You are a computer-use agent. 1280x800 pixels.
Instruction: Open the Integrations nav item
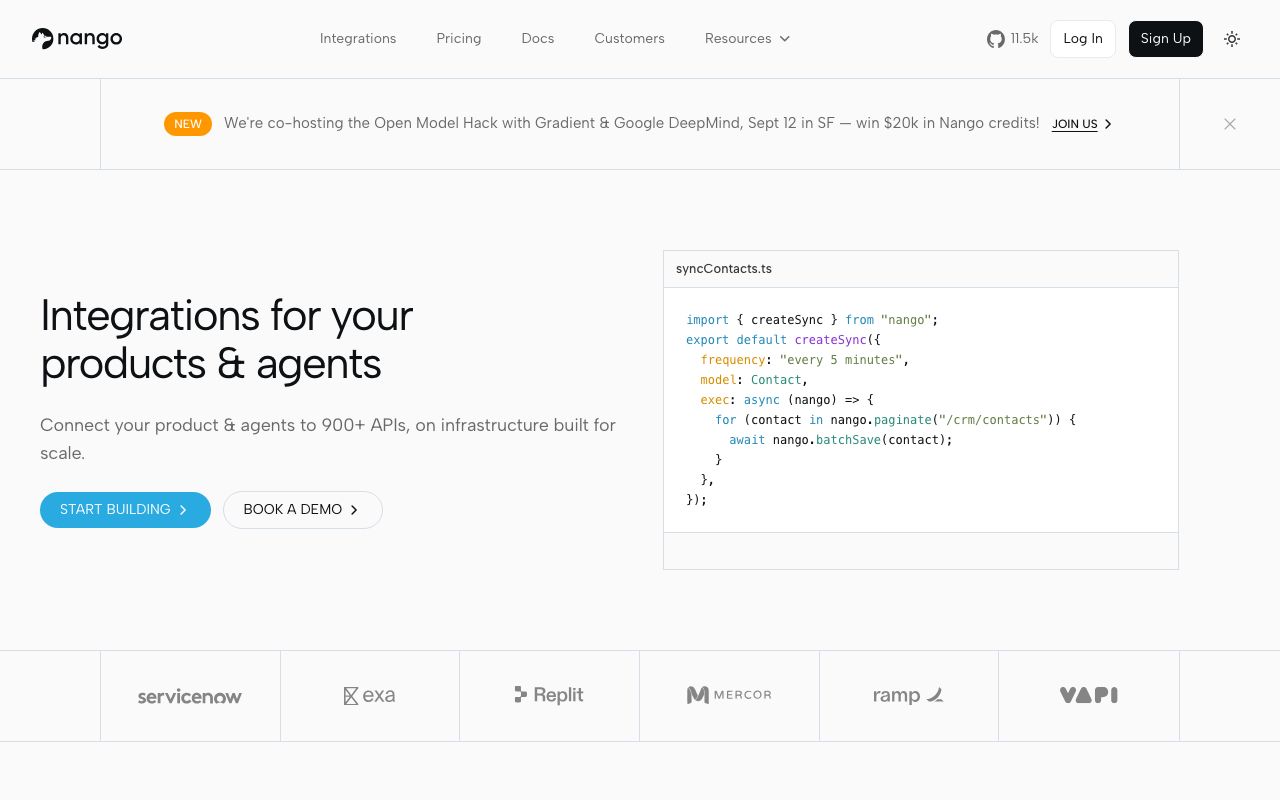(x=358, y=39)
